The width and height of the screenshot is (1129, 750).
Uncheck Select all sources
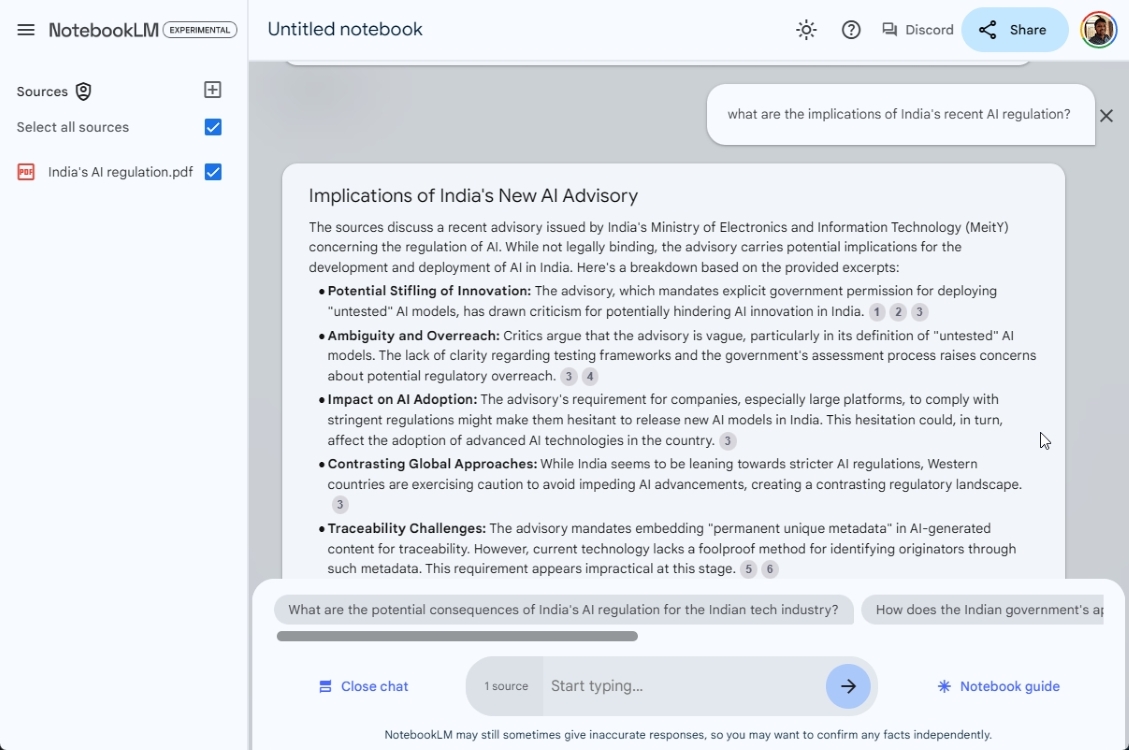(212, 127)
